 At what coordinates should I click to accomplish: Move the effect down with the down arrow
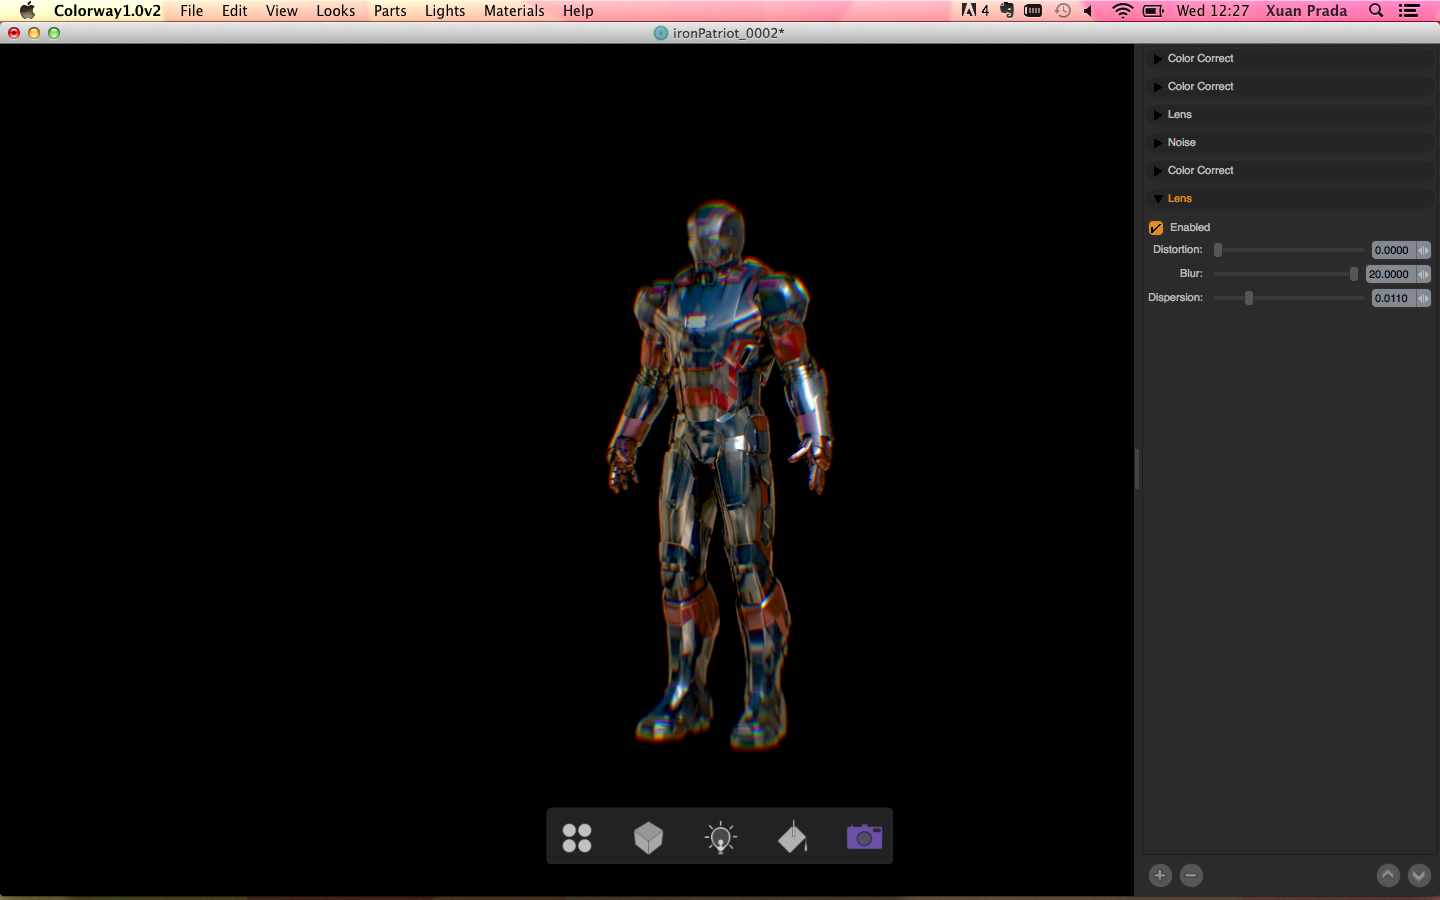1419,875
